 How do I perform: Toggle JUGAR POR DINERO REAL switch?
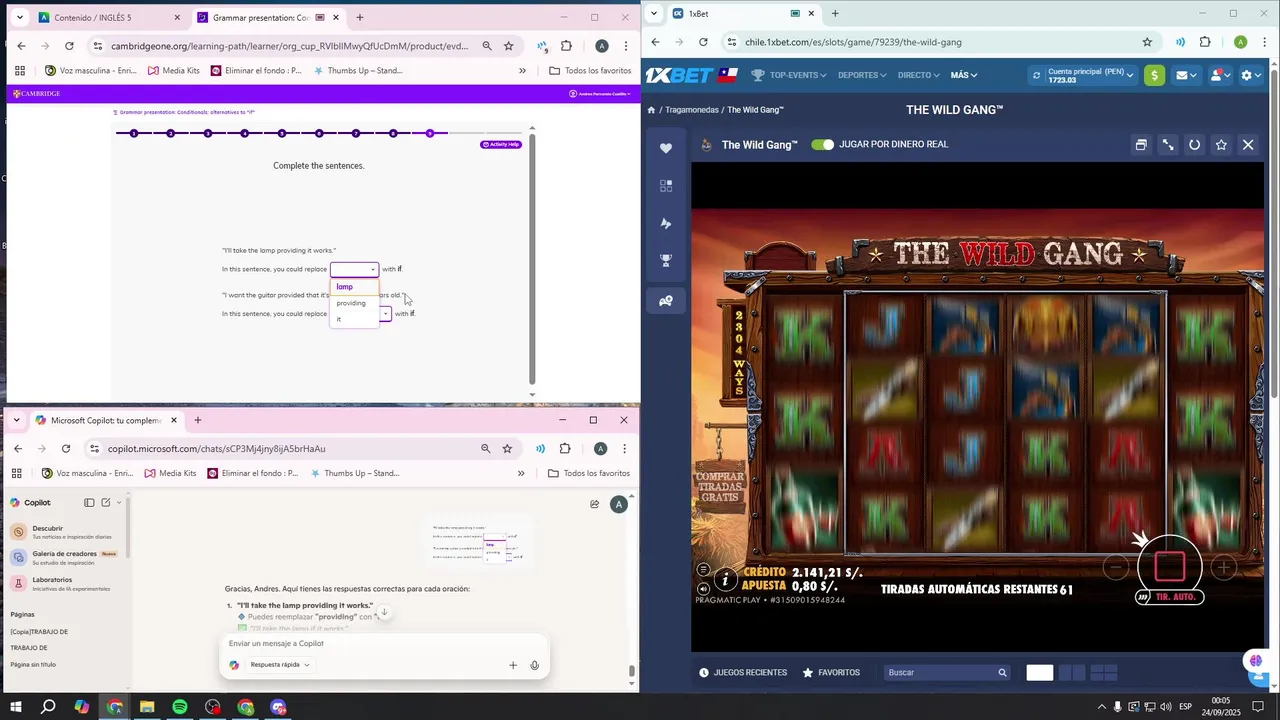click(x=822, y=145)
